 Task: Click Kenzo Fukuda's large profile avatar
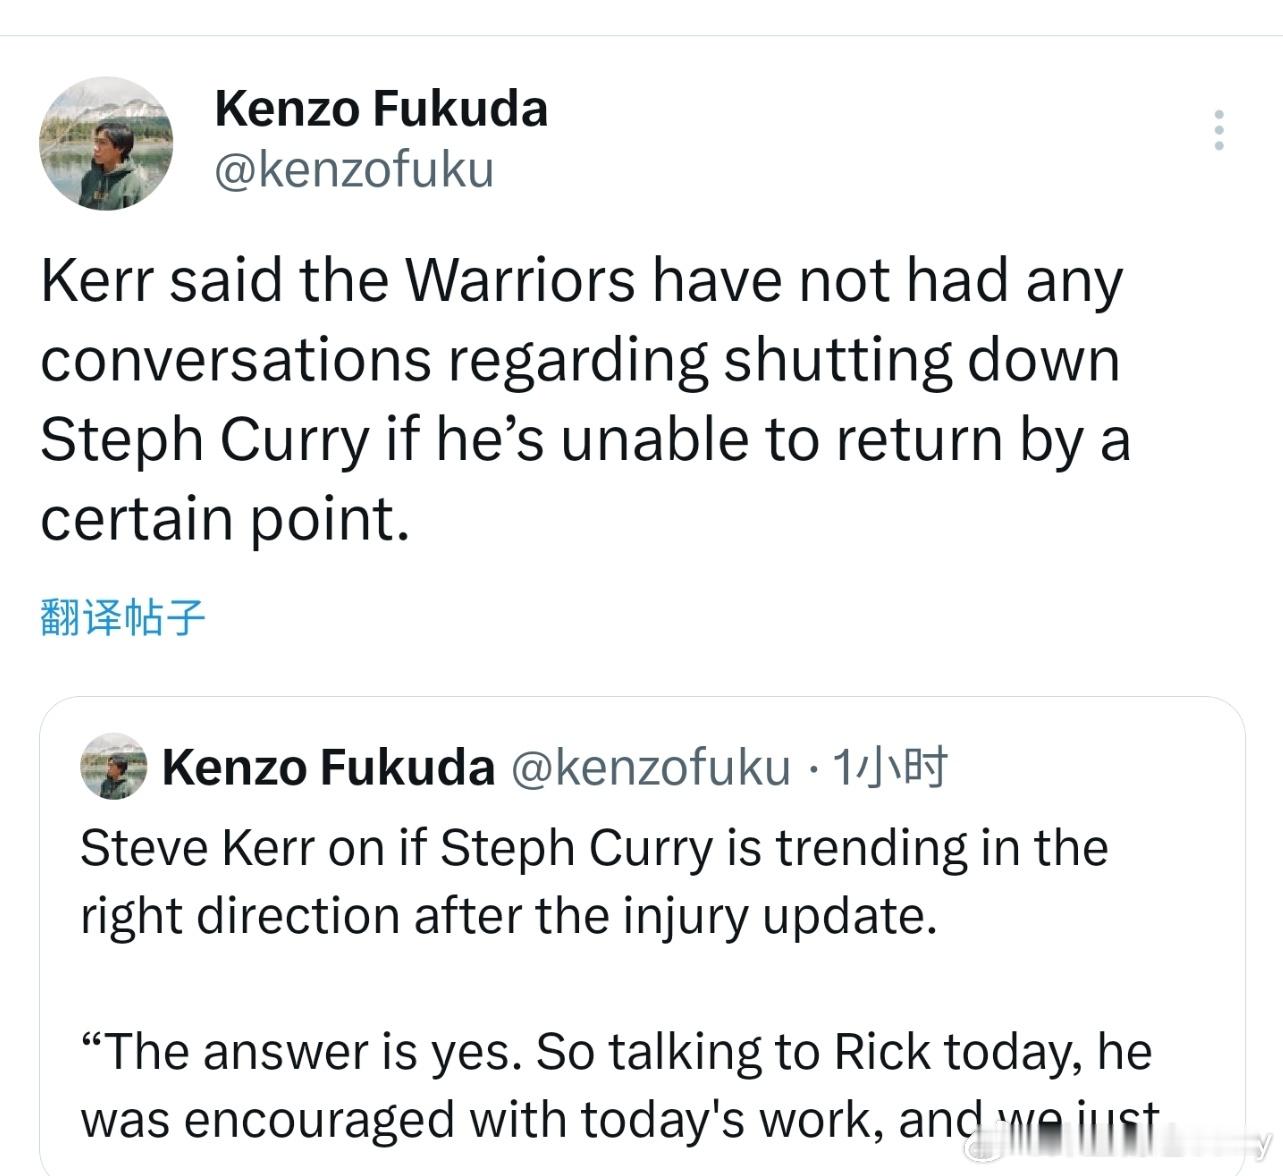tap(106, 143)
